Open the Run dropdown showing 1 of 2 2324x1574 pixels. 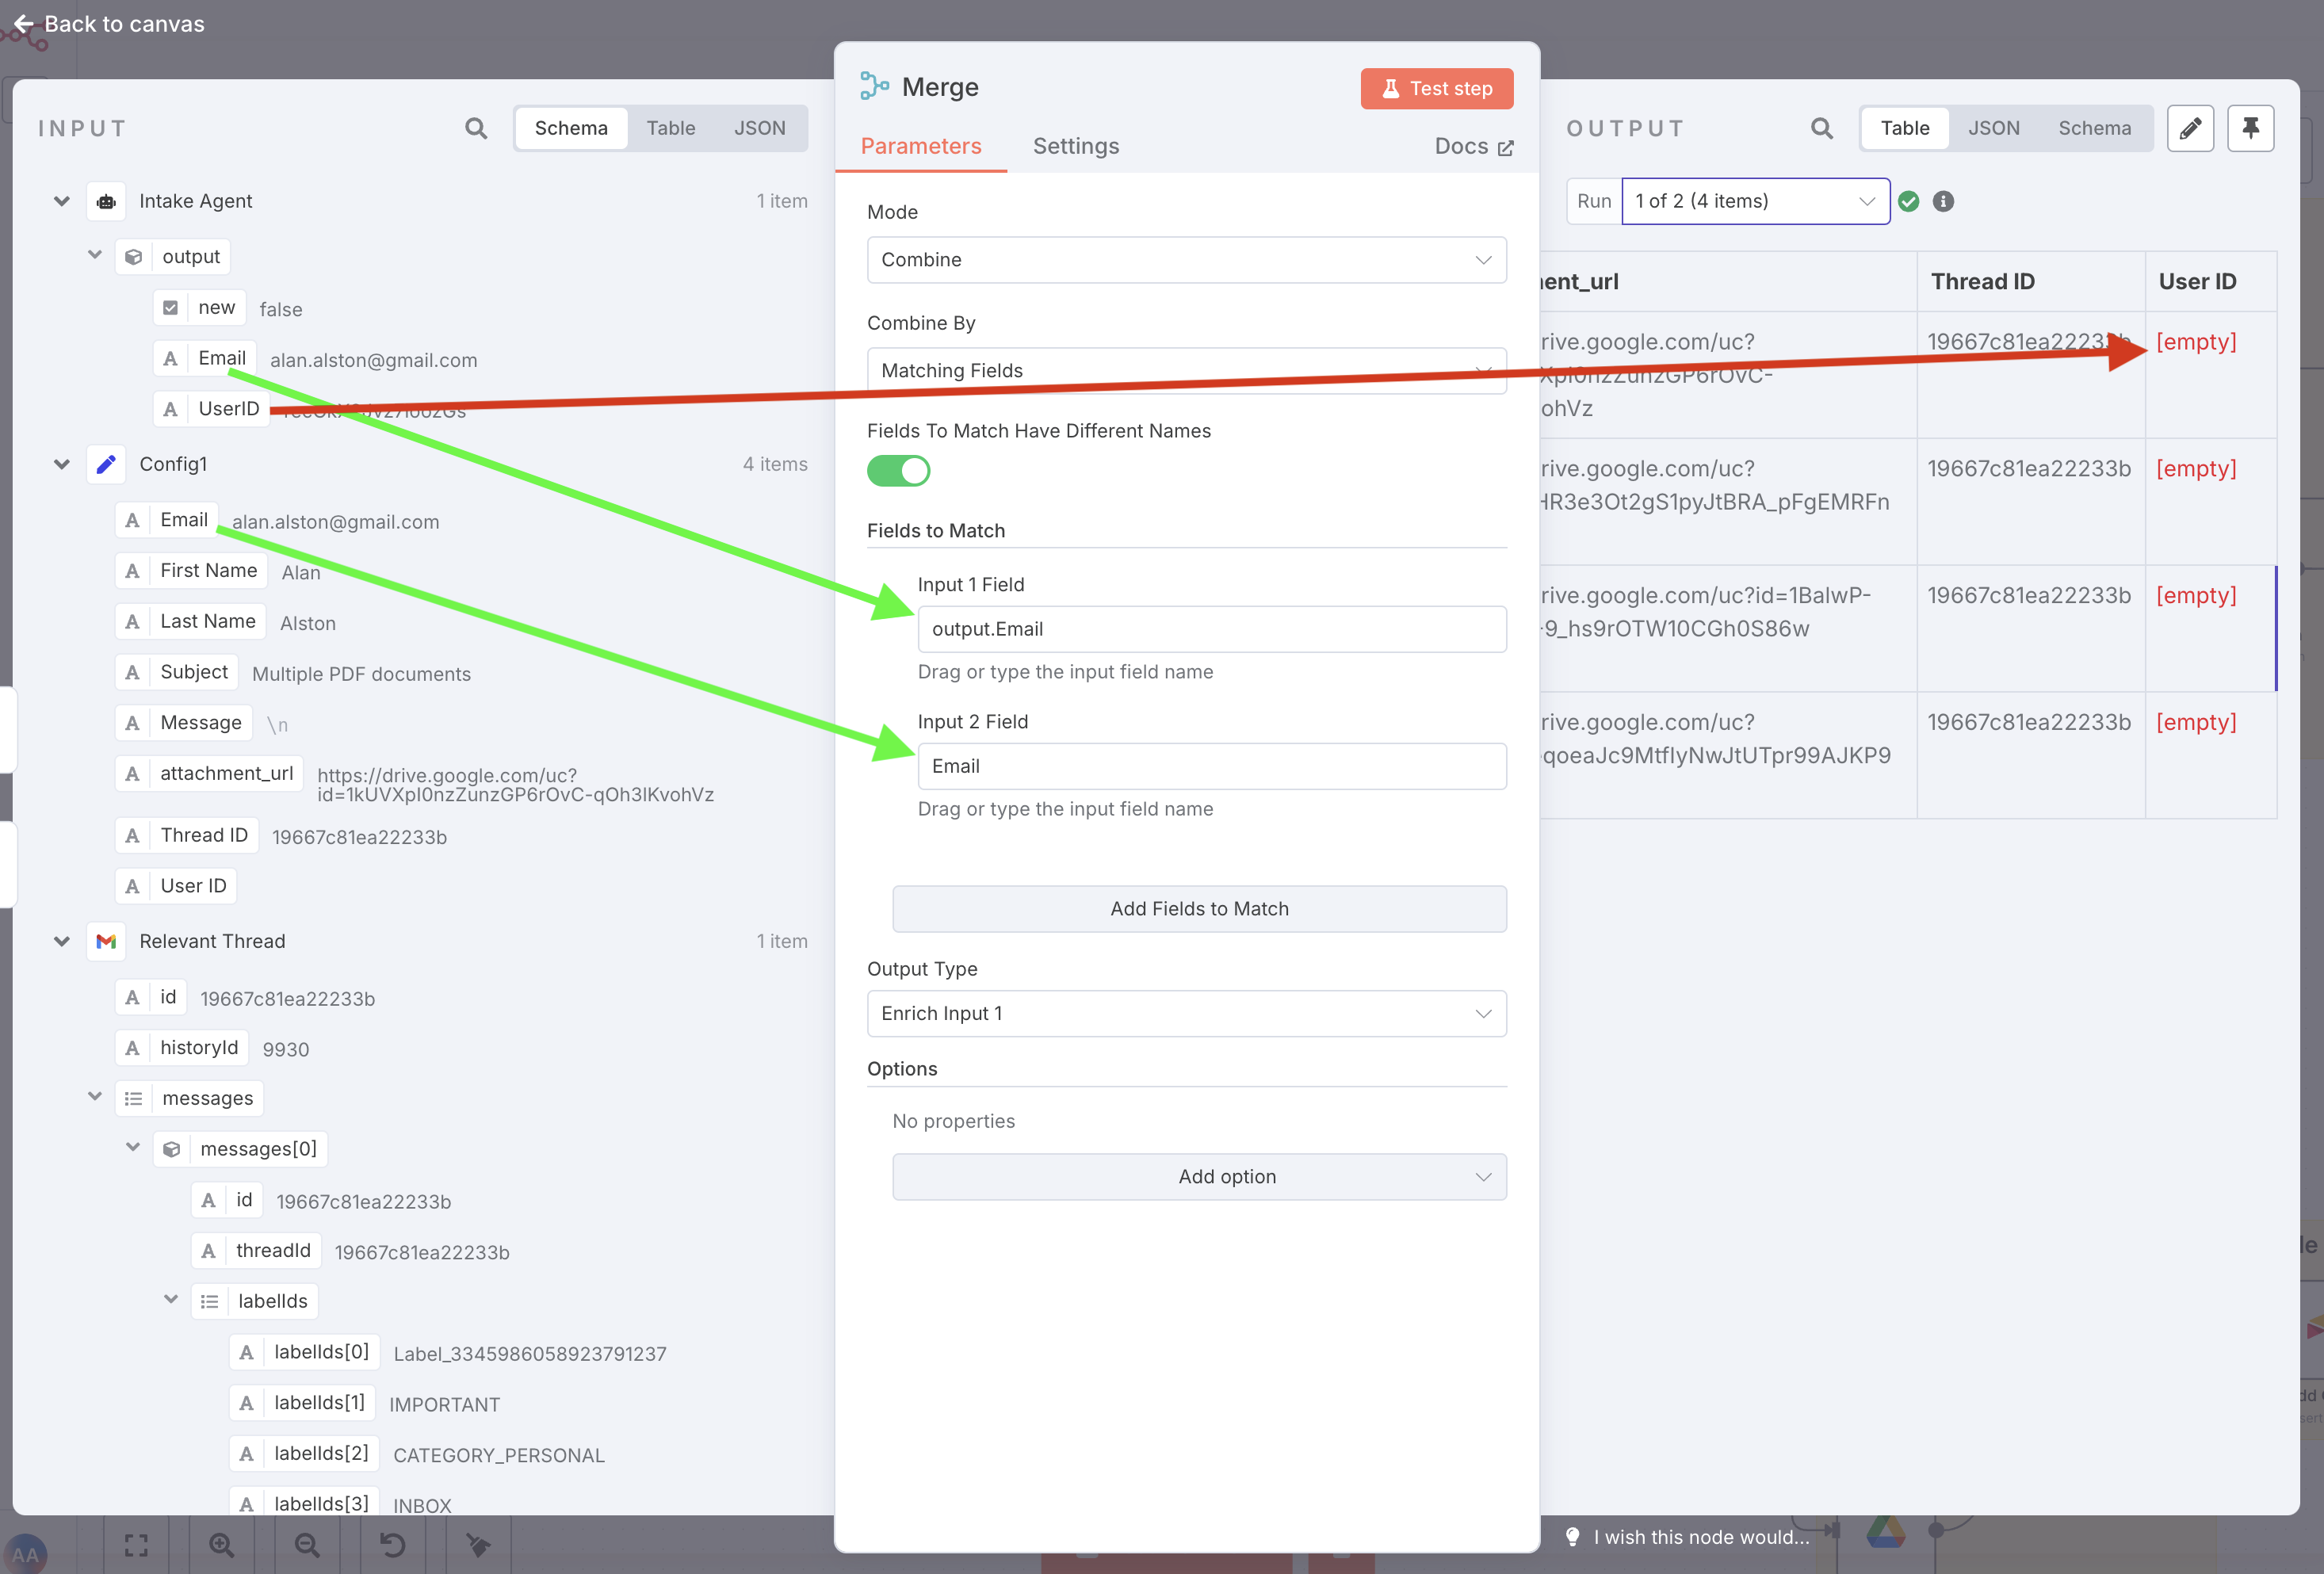[1755, 201]
